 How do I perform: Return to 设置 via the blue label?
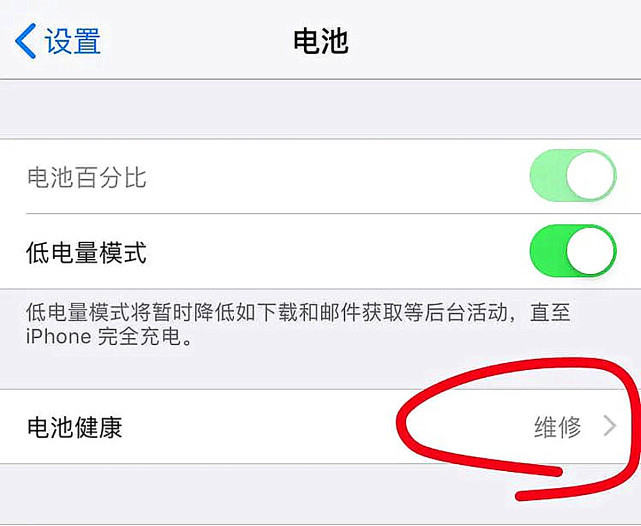(73, 41)
